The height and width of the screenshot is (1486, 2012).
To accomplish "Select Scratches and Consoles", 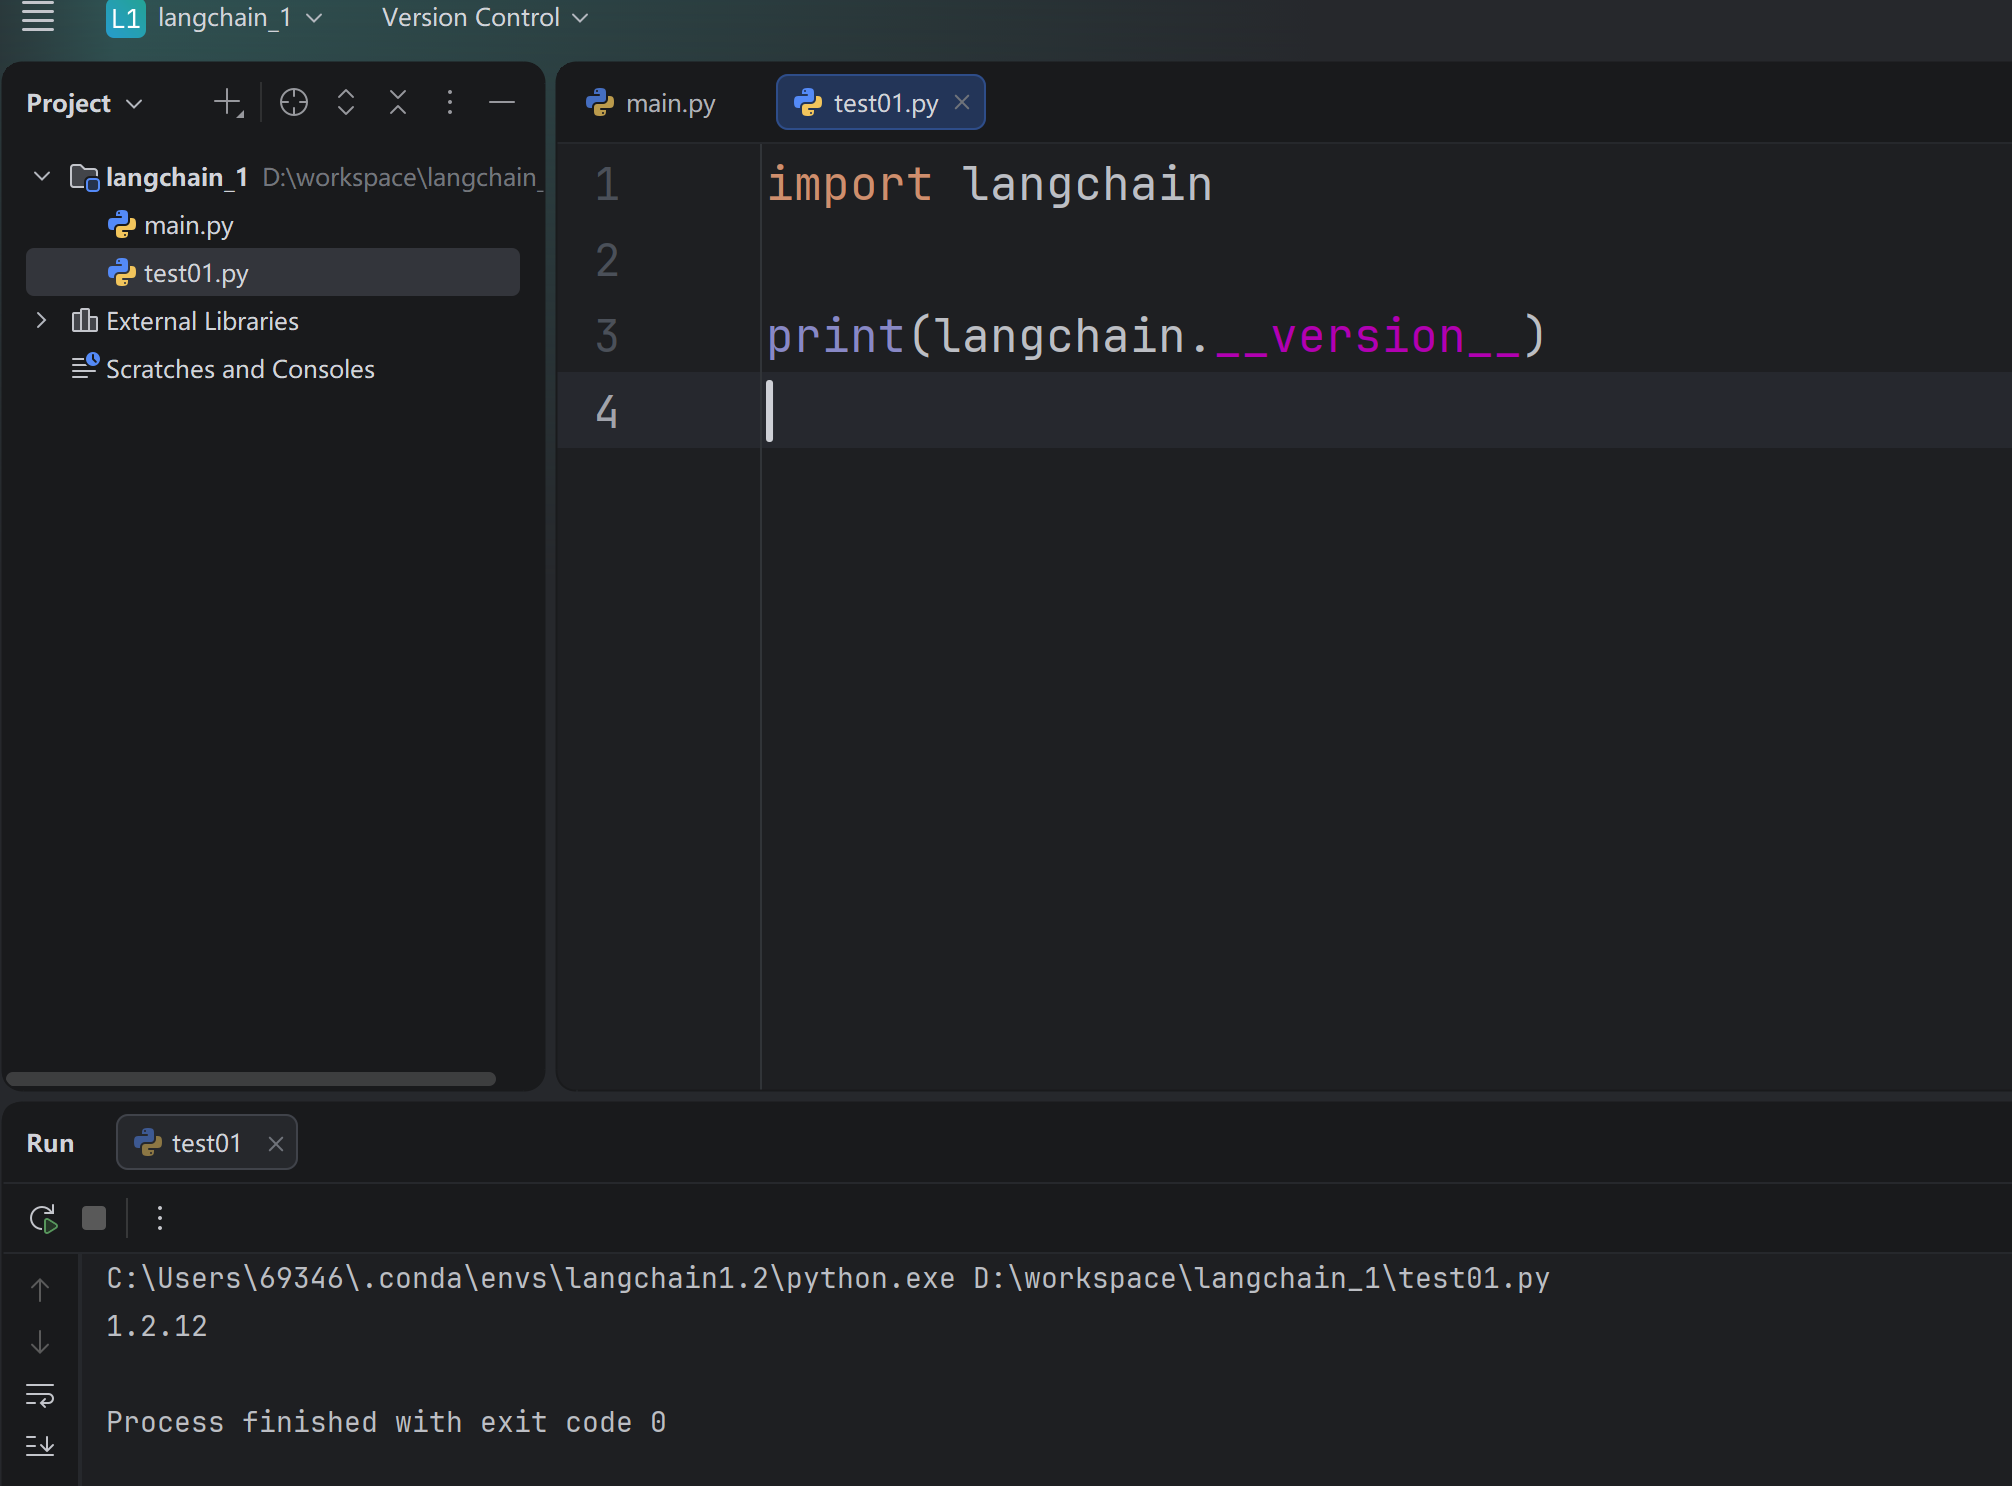I will (240, 369).
